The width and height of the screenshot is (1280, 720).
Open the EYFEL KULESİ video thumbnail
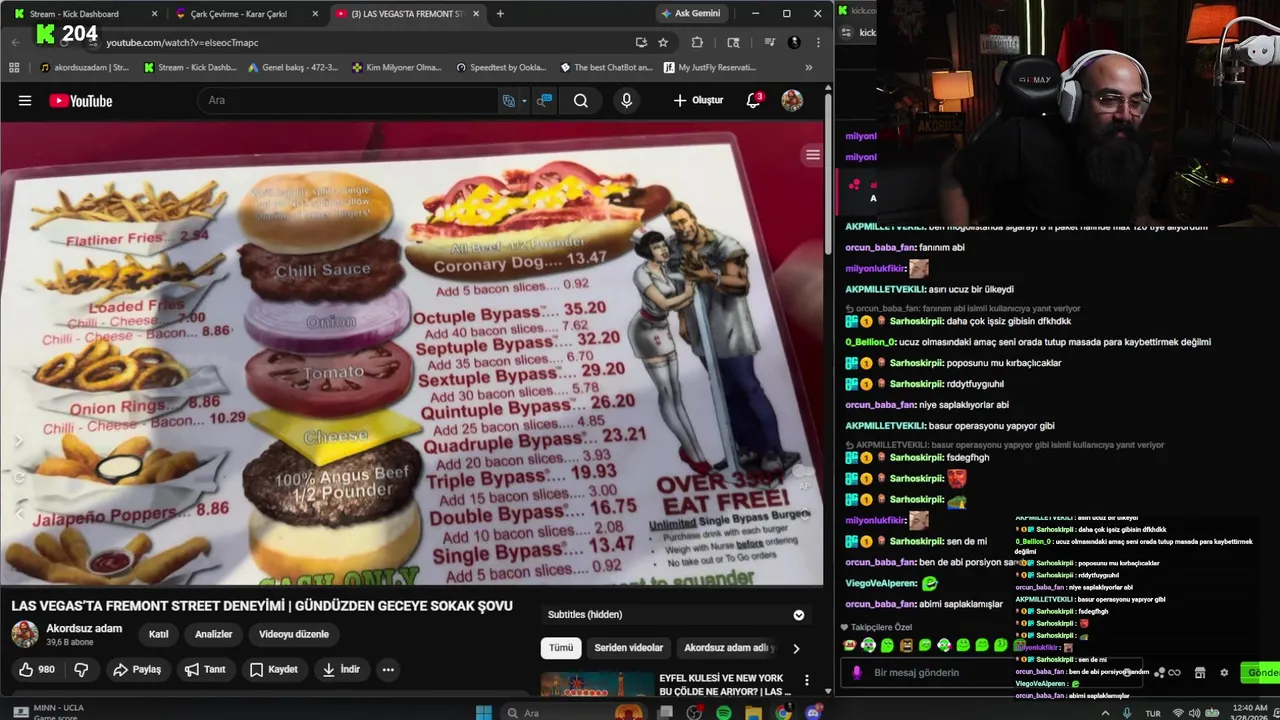597,684
